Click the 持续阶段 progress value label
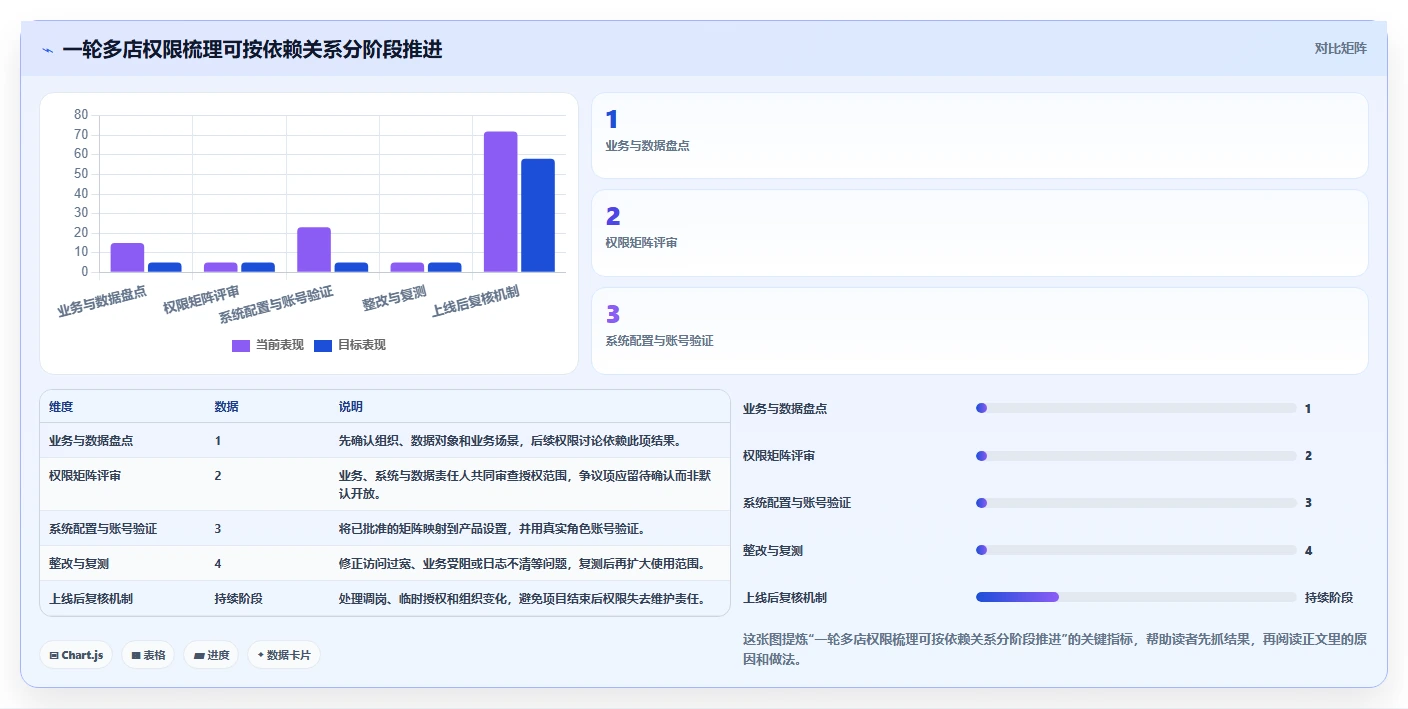Screen dimensions: 1408x709 click(1329, 597)
